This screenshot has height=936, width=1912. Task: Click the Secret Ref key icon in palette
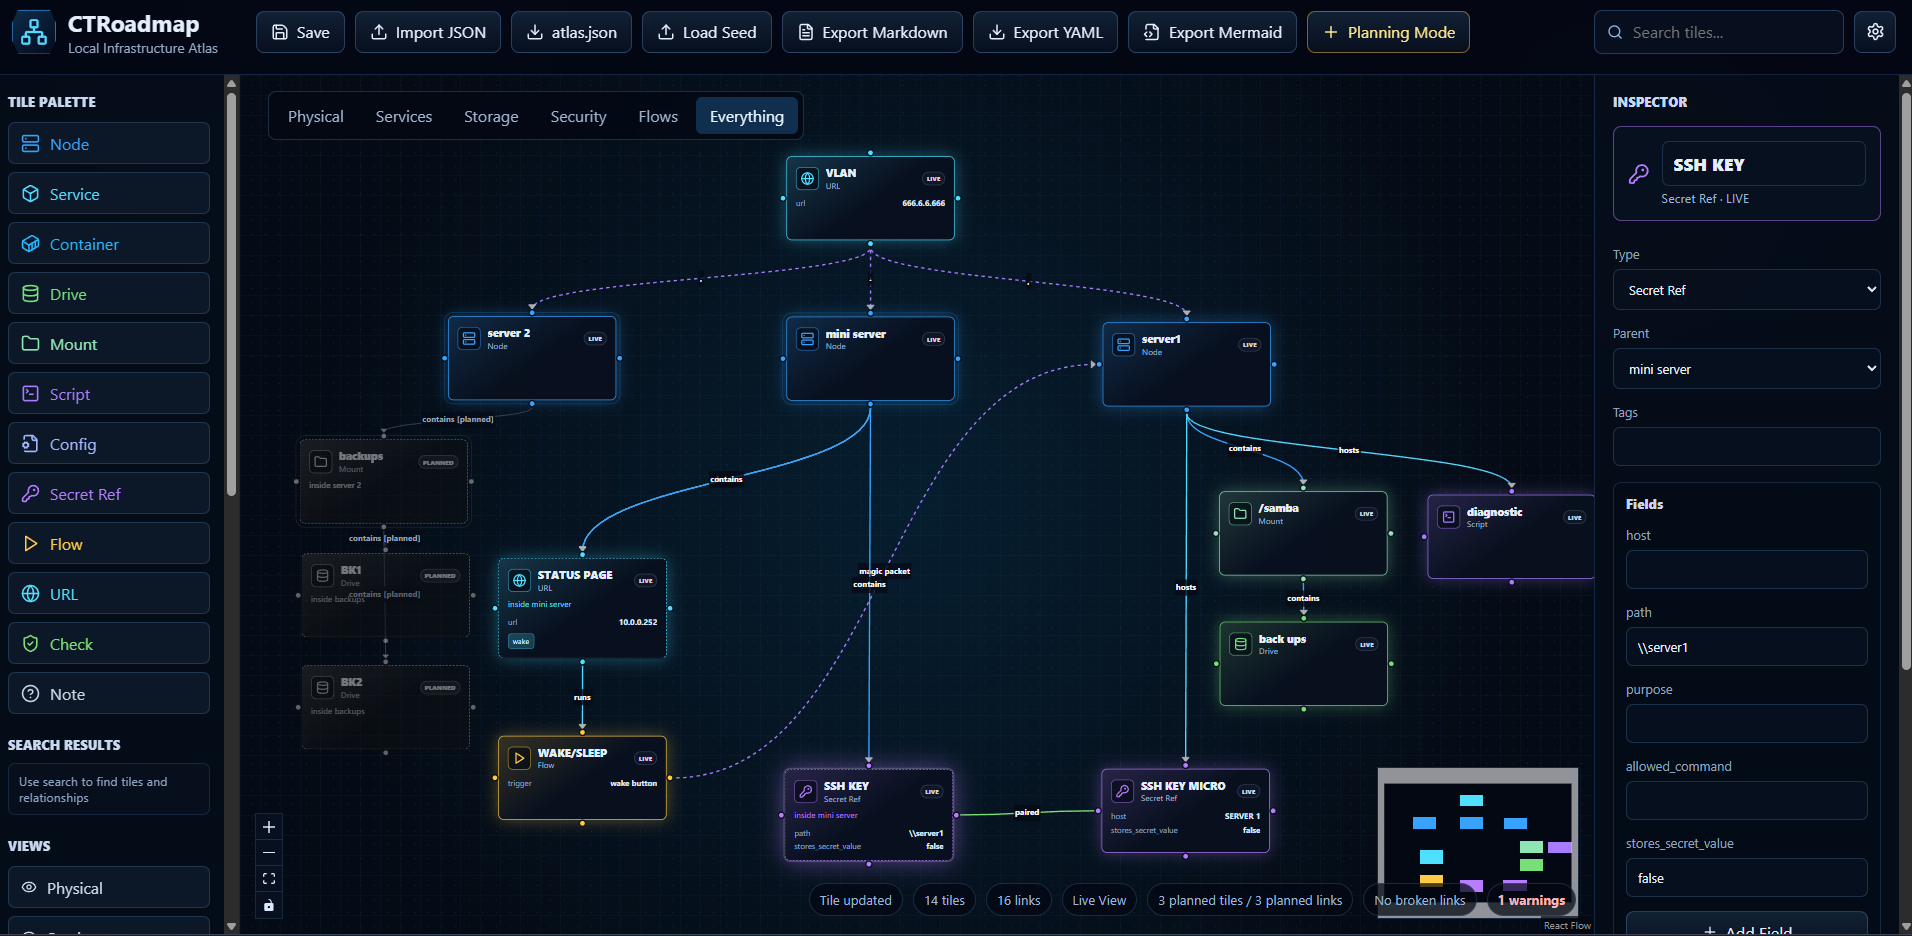pyautogui.click(x=31, y=494)
